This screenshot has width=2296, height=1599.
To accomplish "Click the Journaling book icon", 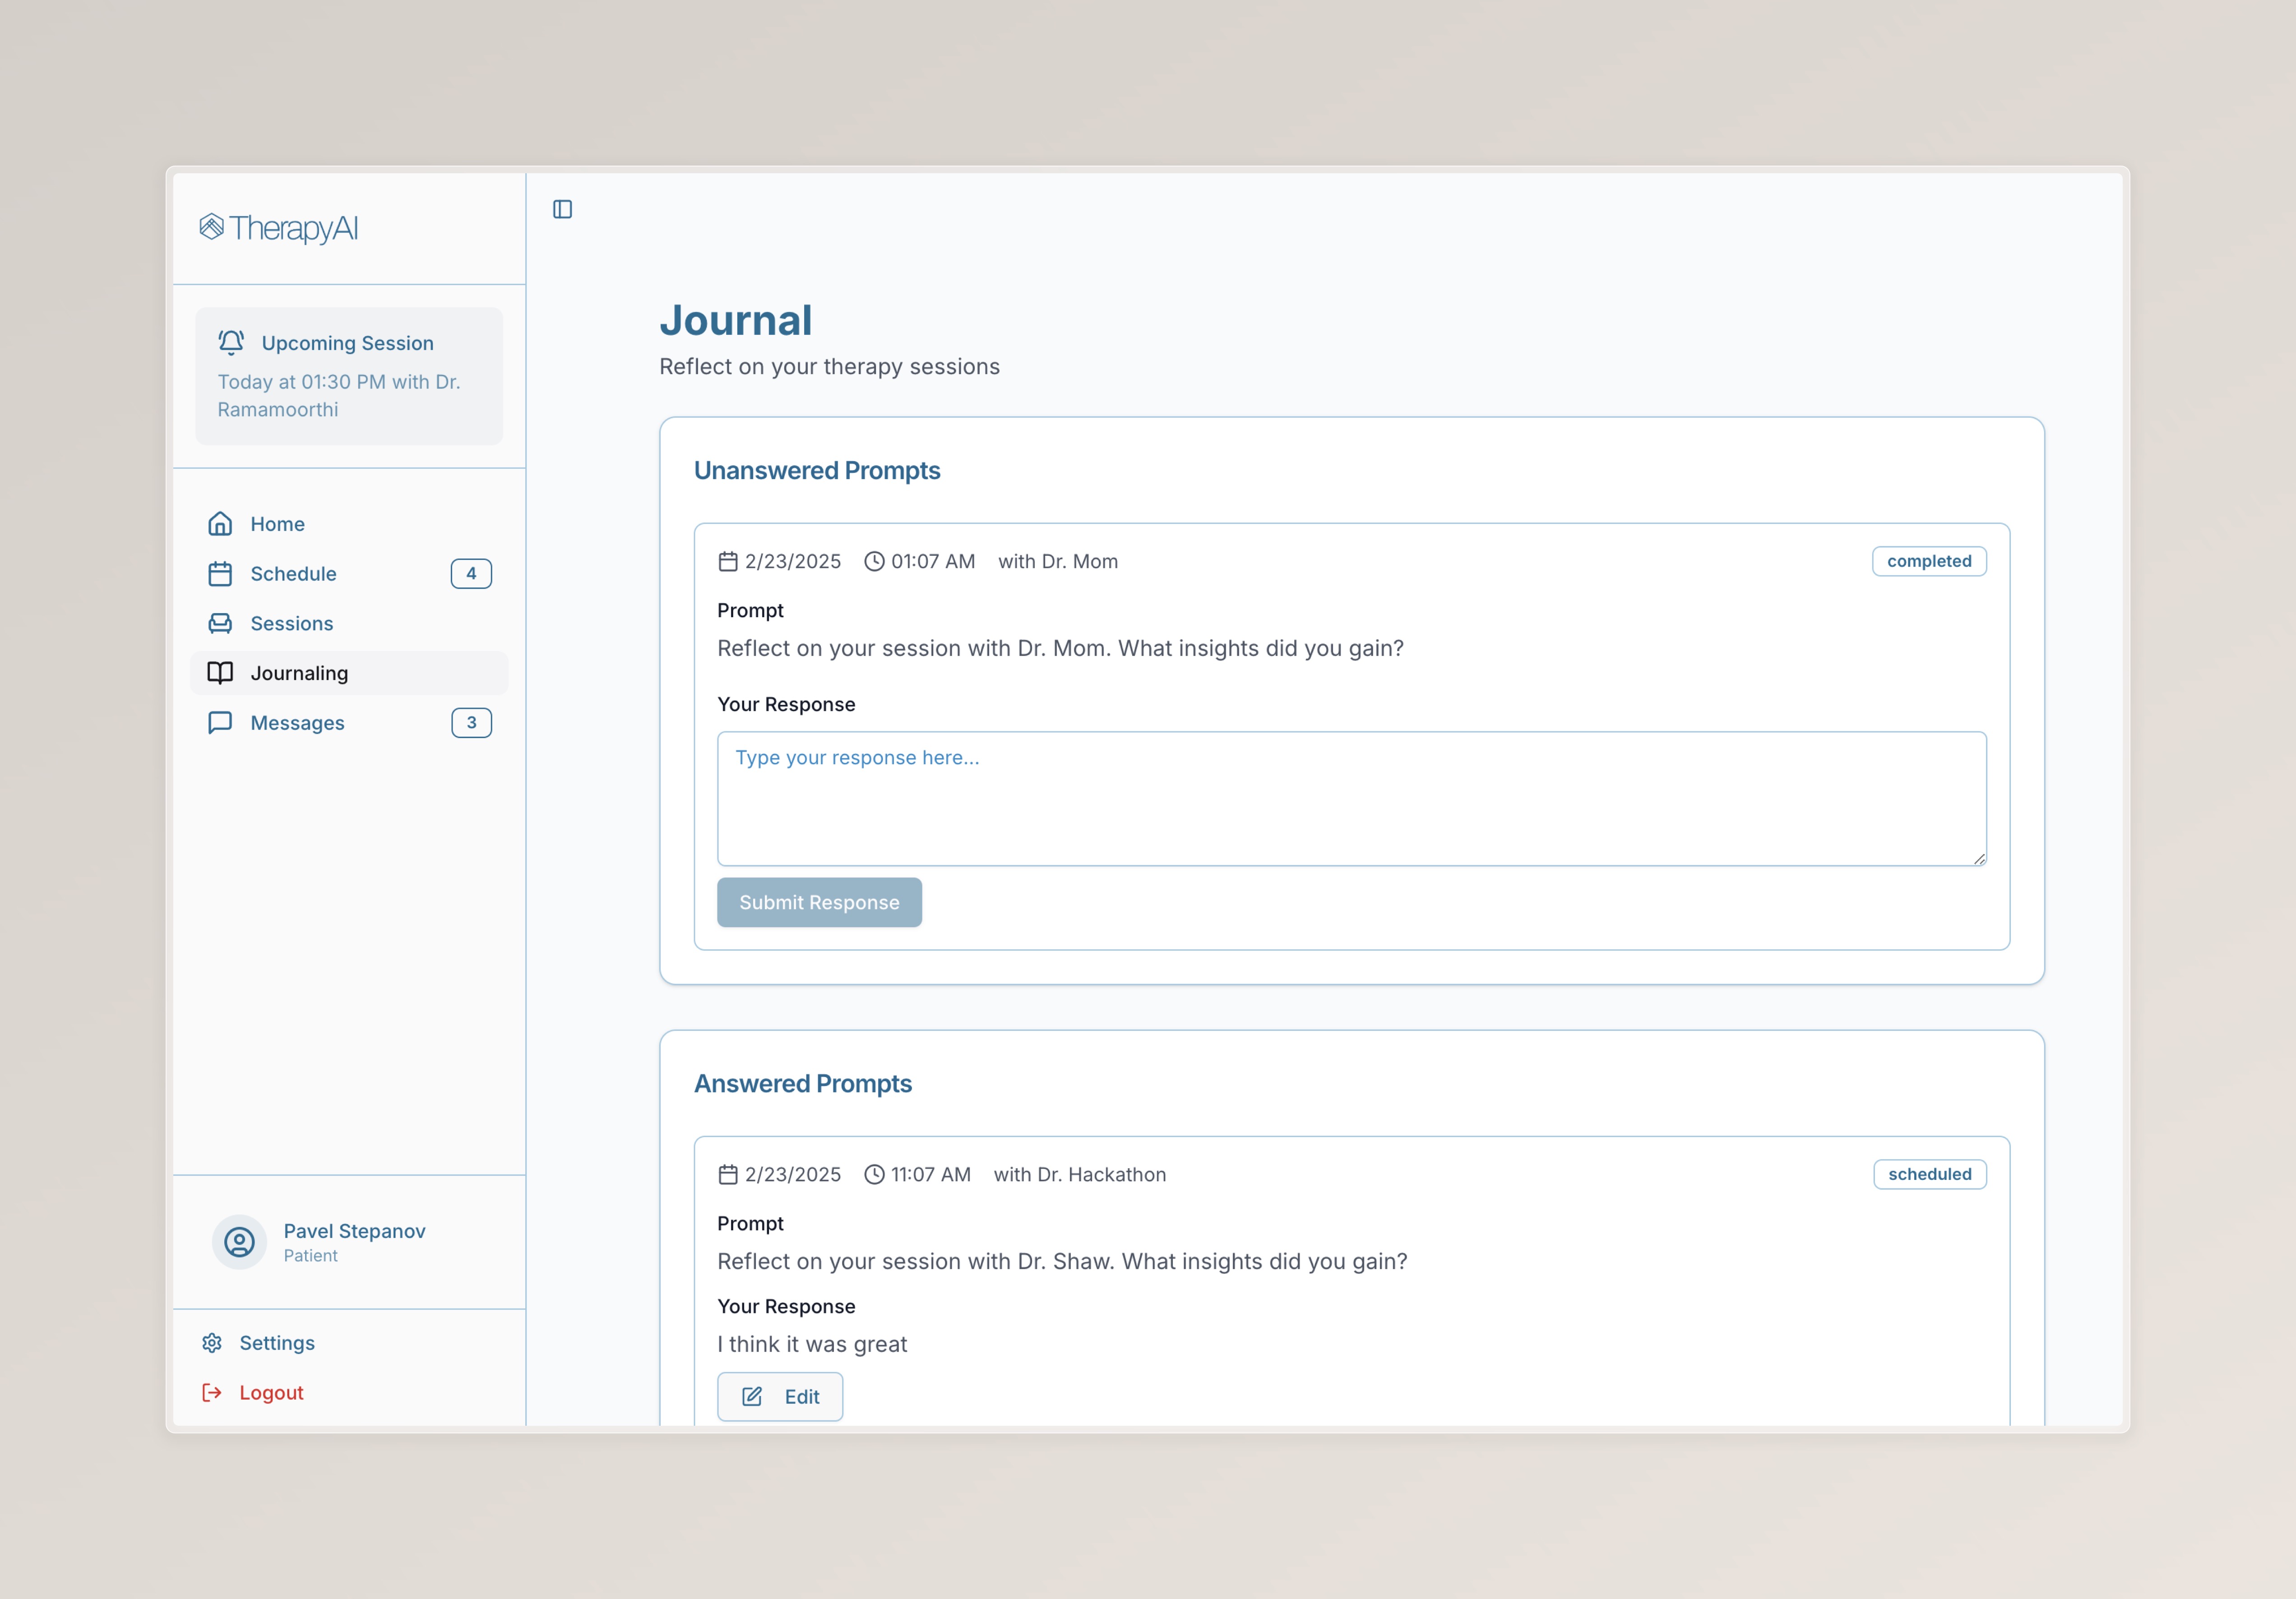I will coord(220,673).
